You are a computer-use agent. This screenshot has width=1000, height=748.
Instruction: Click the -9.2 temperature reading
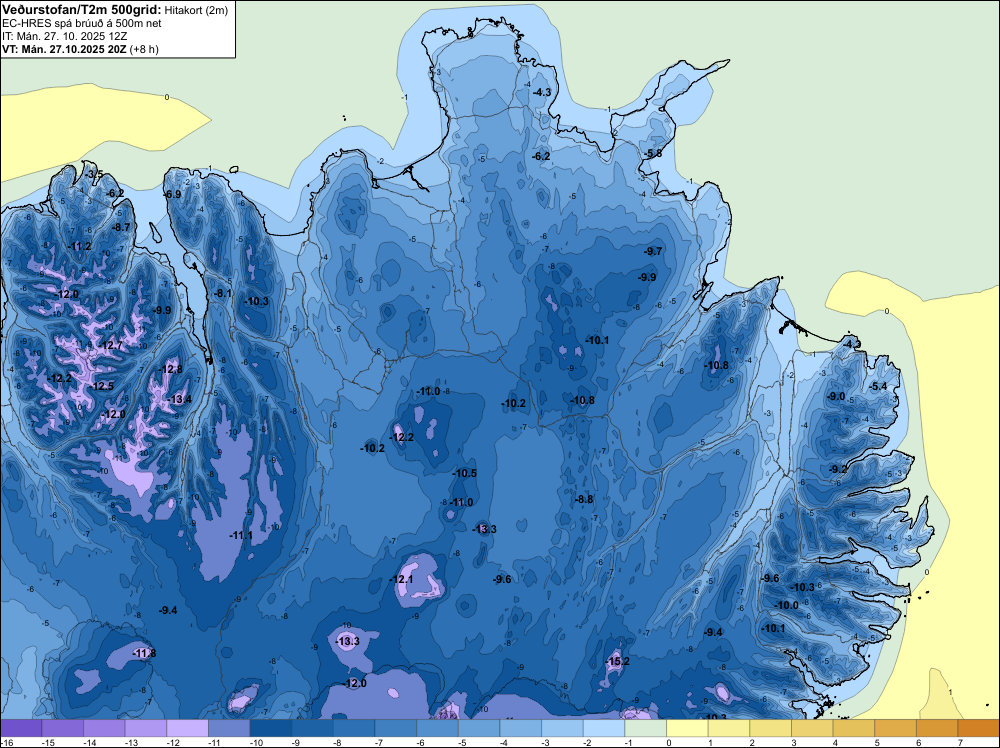838,469
